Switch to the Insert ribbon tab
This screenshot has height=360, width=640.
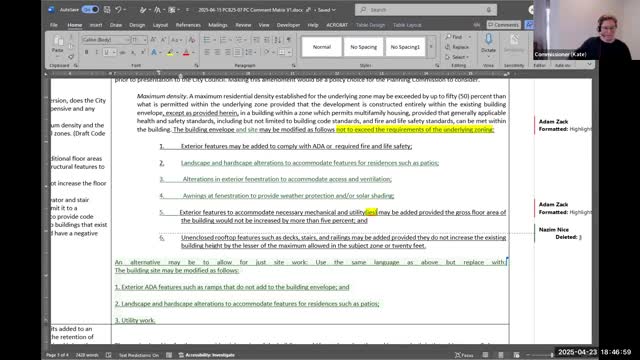[x=96, y=25]
